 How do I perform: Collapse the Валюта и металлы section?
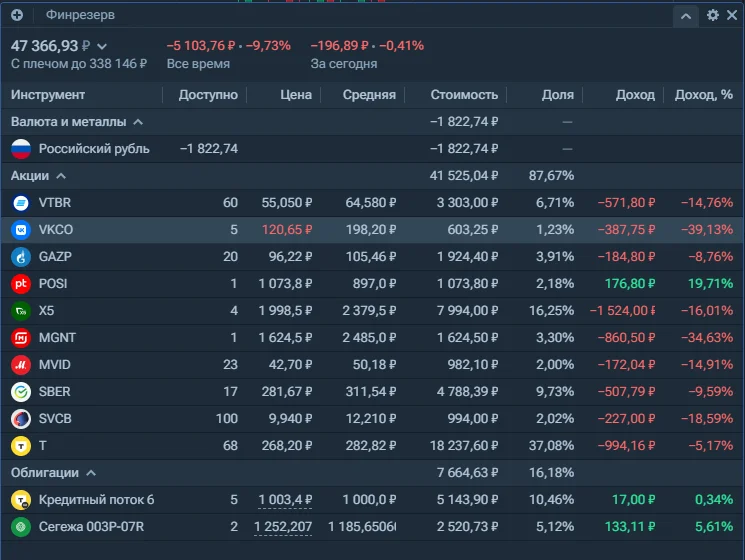[x=138, y=122]
